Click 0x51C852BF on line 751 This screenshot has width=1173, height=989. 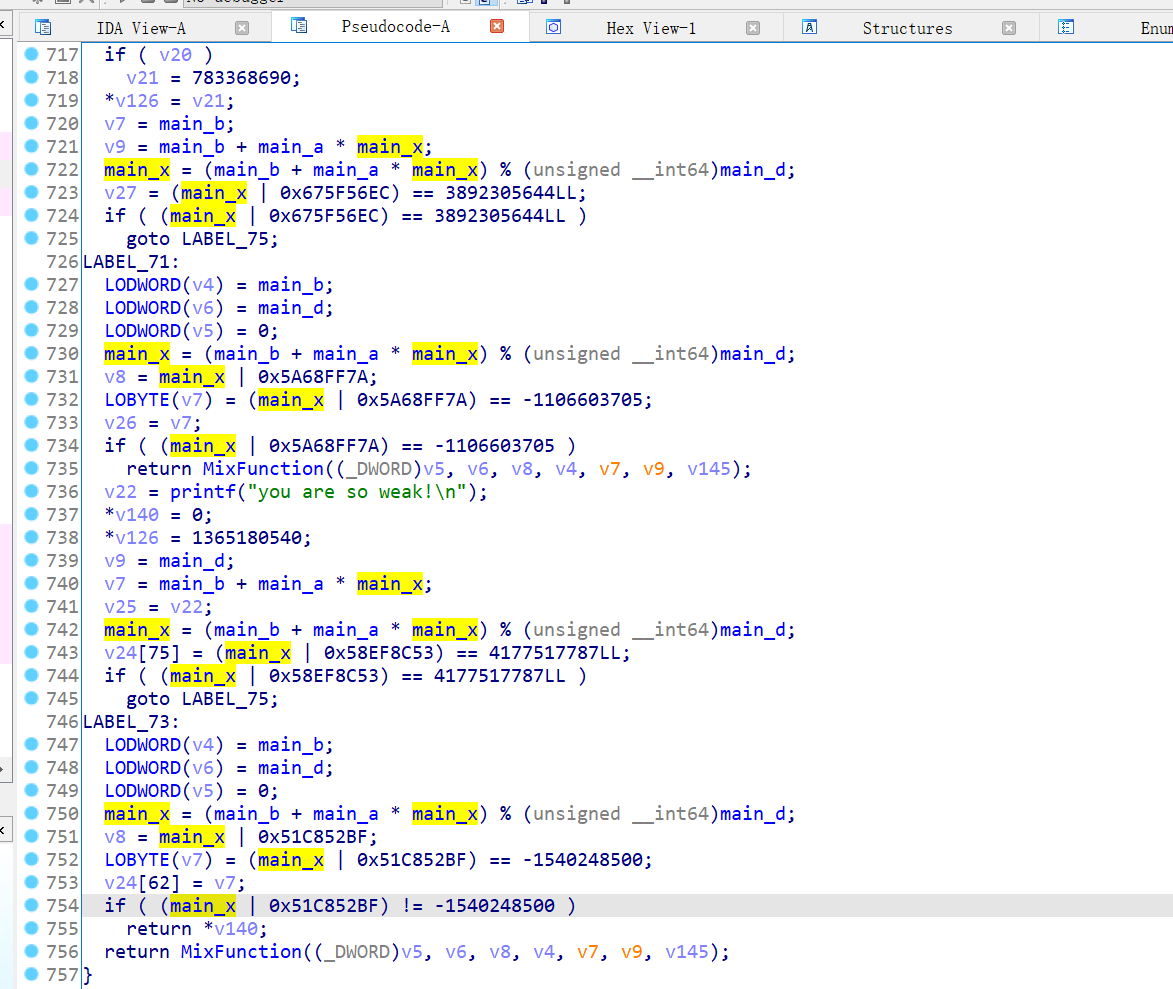pyautogui.click(x=312, y=836)
